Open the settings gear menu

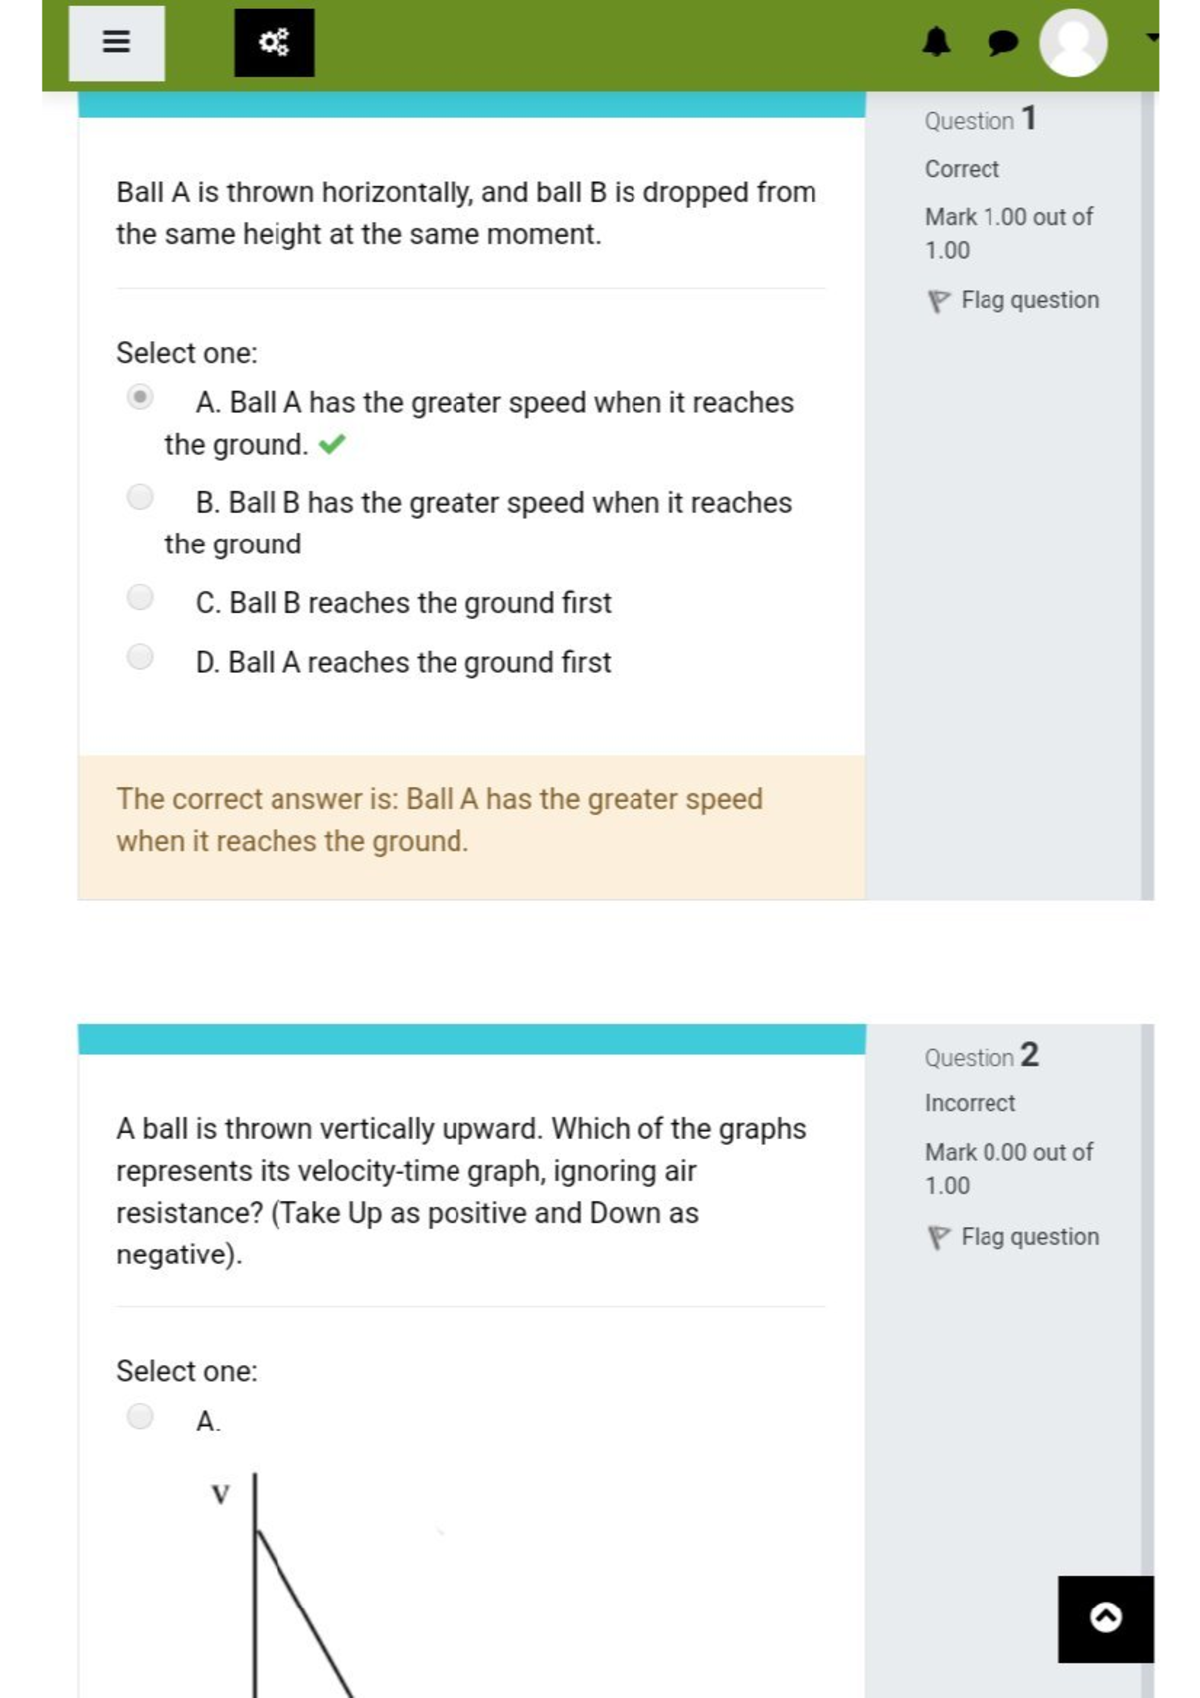coord(272,42)
